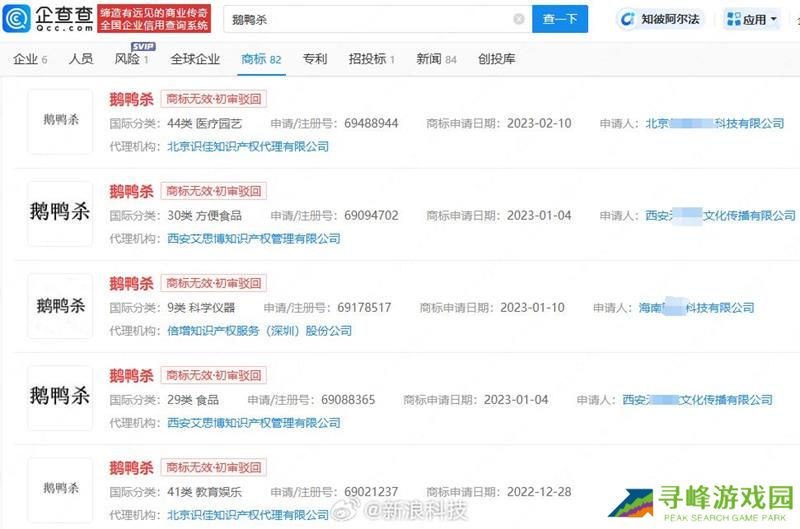Screen dimensions: 800x529
Task: Switch to the 人员 tab
Action: tap(81, 59)
